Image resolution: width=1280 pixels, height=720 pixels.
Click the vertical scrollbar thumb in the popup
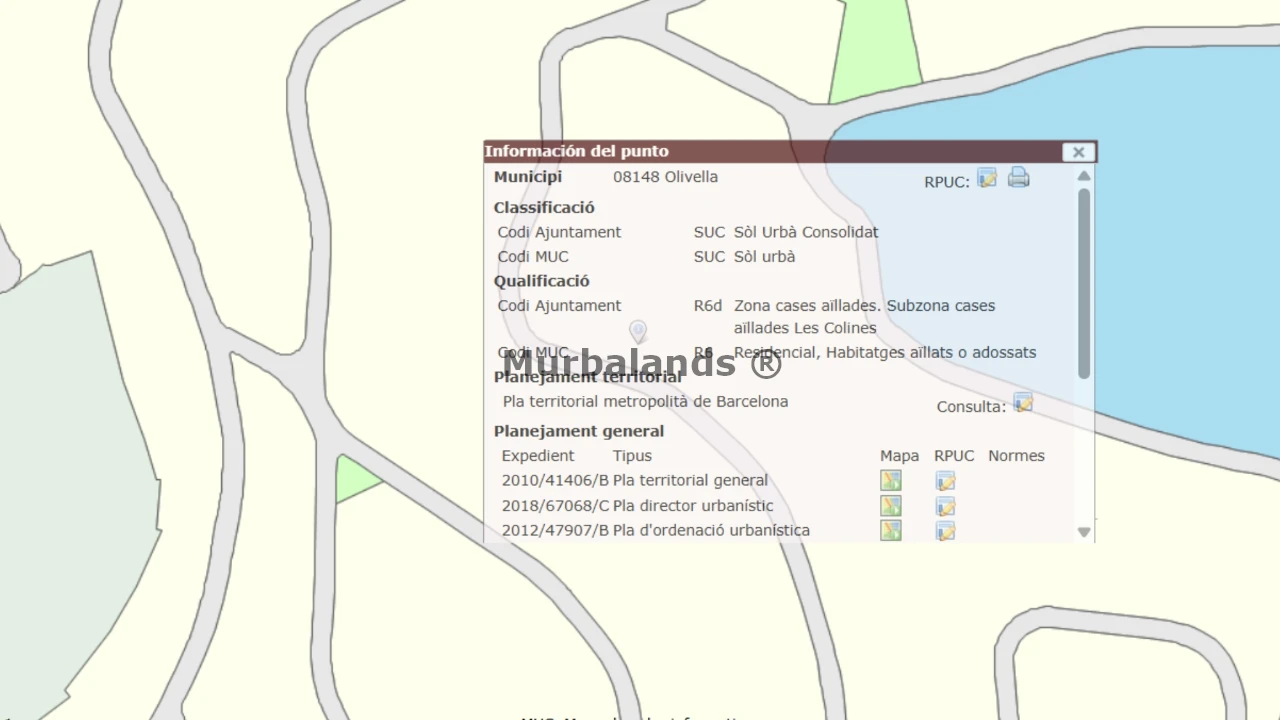pos(1084,283)
